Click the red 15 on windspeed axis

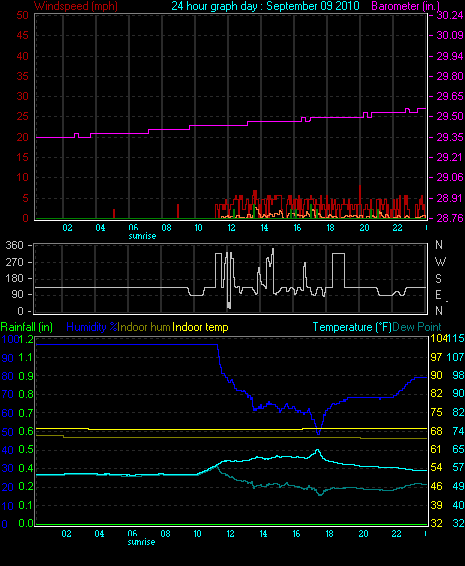(x=22, y=157)
